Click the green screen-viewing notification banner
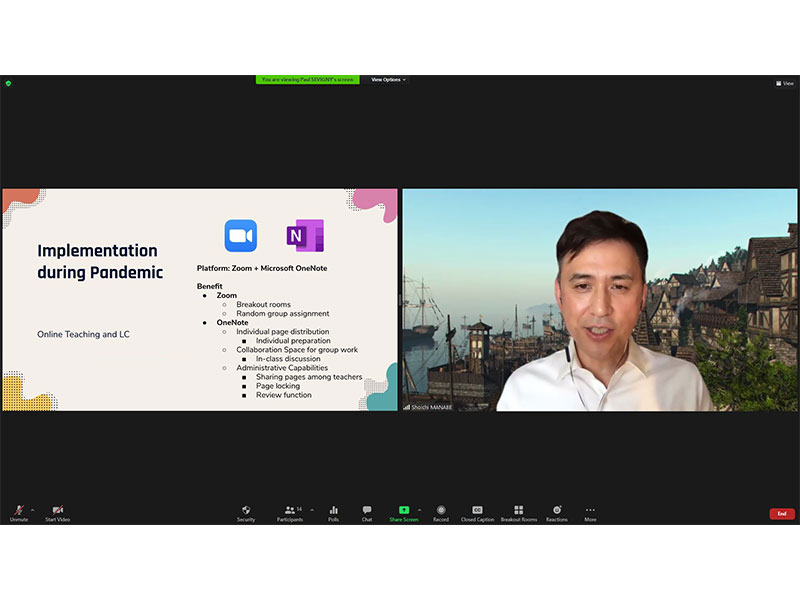Image resolution: width=800 pixels, height=600 pixels. tap(307, 80)
